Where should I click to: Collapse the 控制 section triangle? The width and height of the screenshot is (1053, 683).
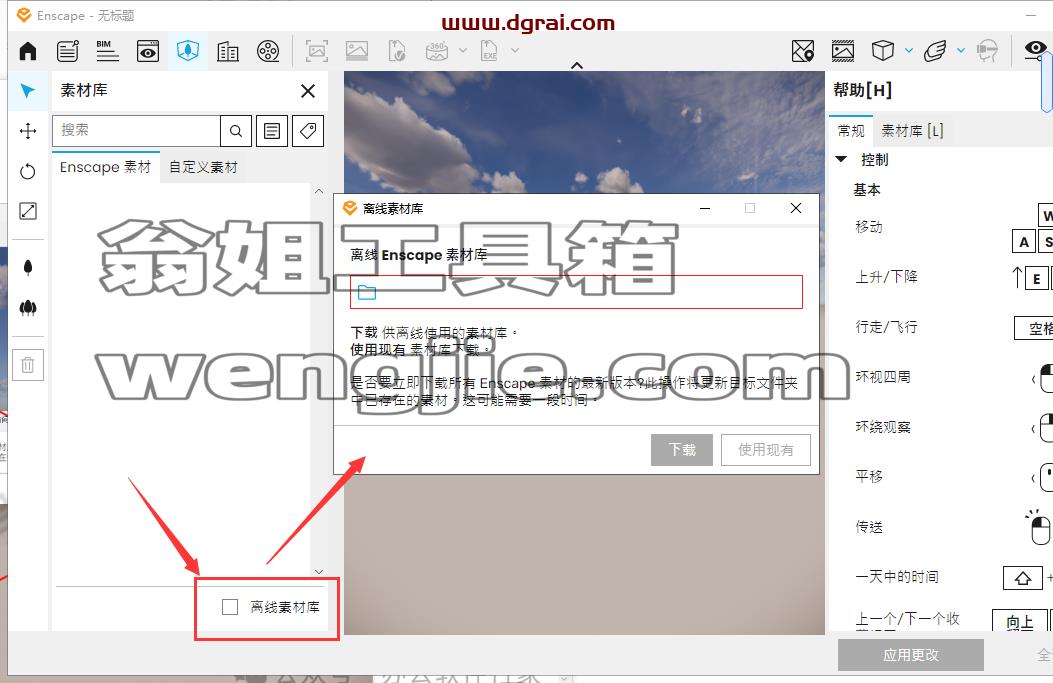click(841, 159)
